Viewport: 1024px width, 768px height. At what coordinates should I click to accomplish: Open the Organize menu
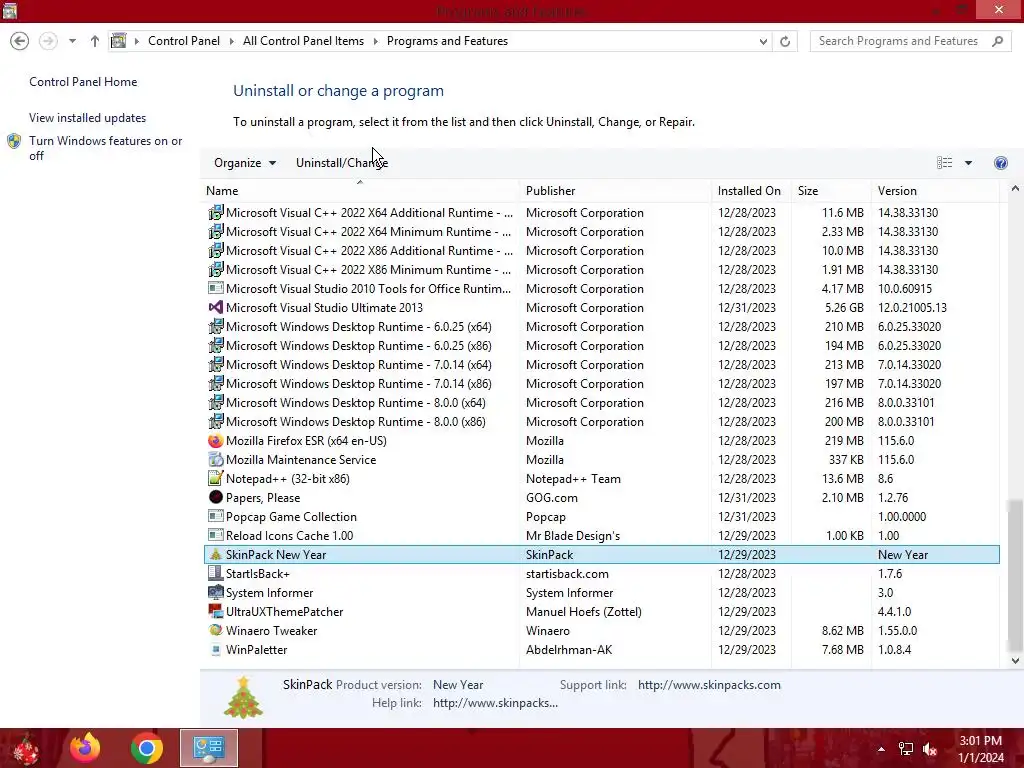click(245, 163)
